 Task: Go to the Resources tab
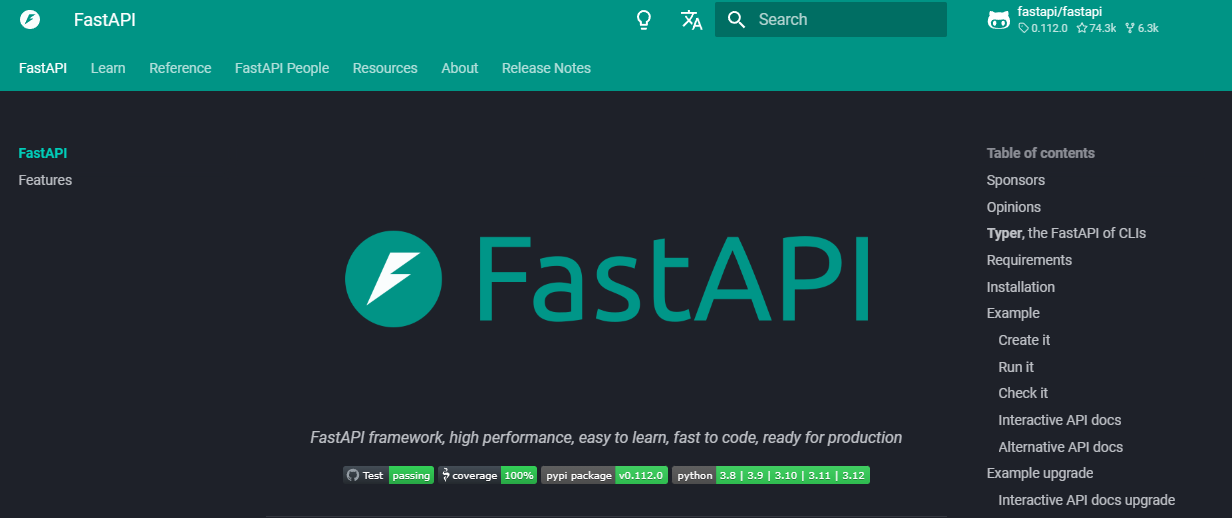[385, 68]
